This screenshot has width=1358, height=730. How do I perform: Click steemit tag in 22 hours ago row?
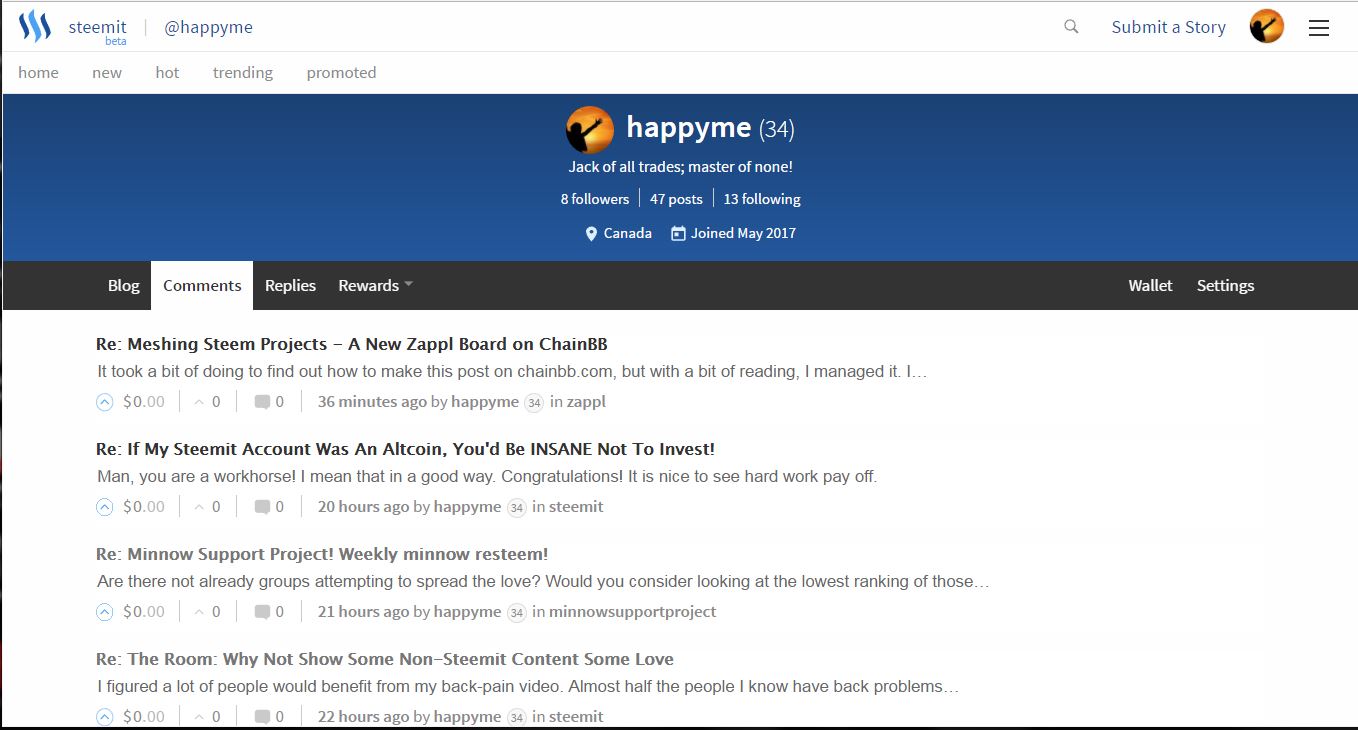click(576, 717)
